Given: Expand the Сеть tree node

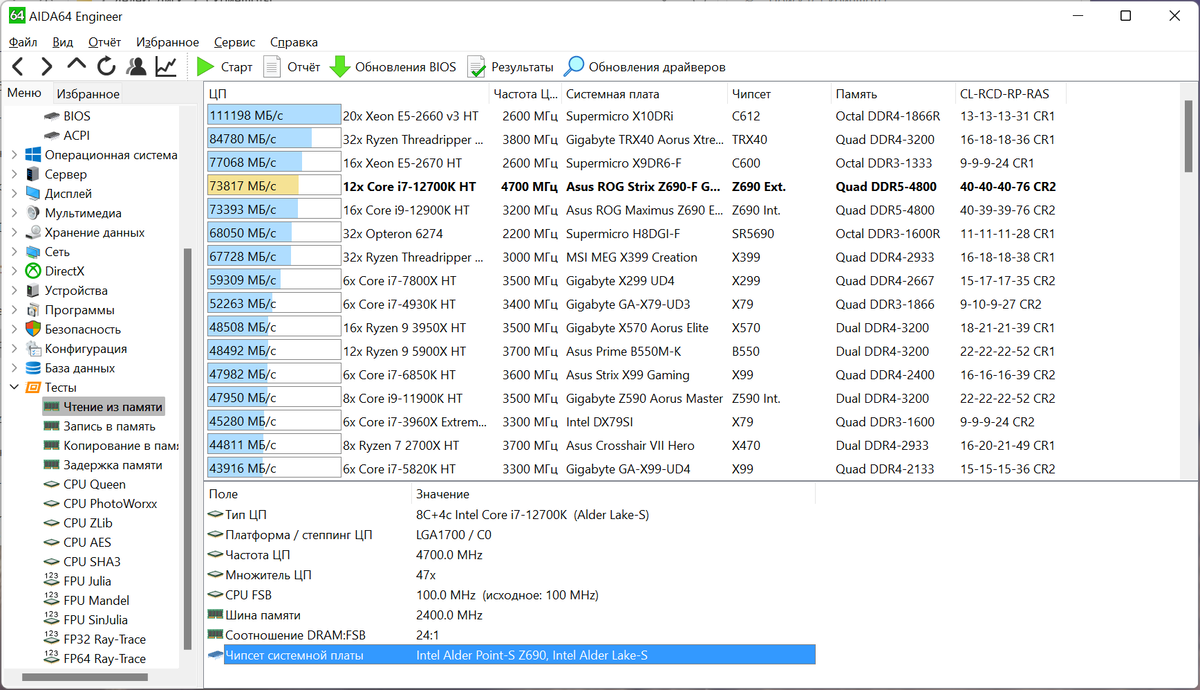Looking at the screenshot, I should tap(13, 252).
